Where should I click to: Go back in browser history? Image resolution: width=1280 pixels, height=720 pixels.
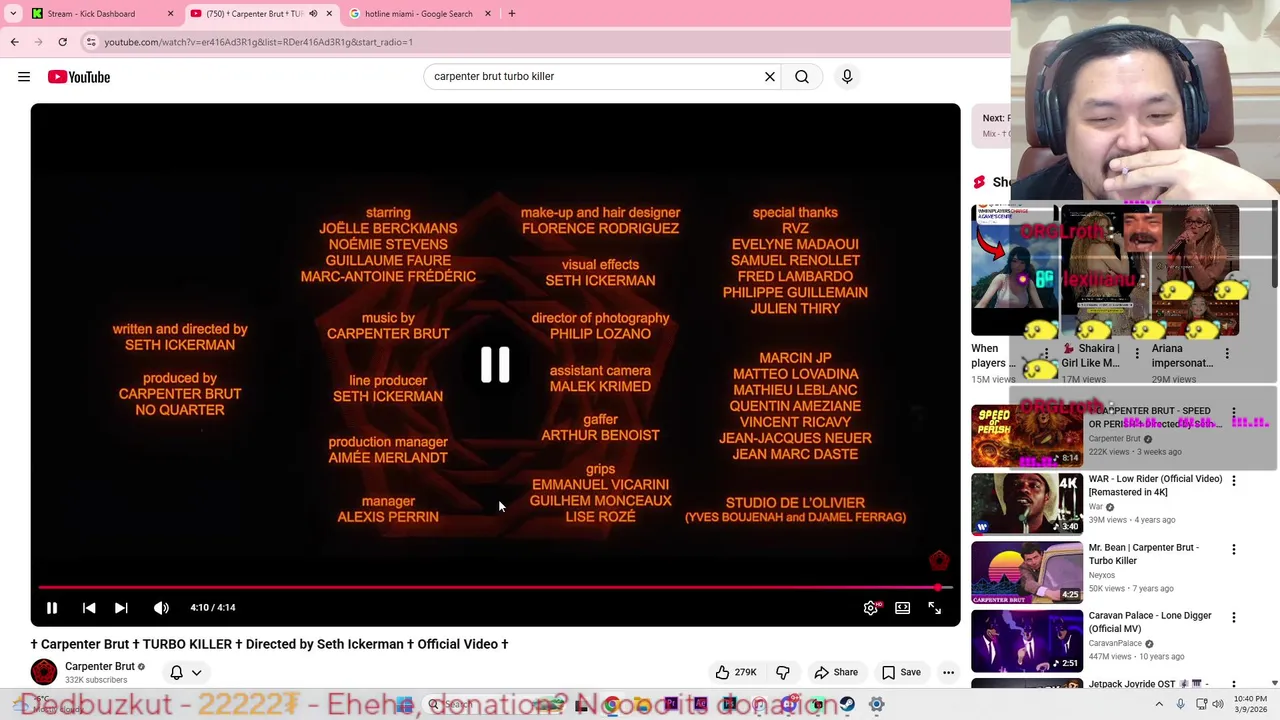pyautogui.click(x=14, y=42)
